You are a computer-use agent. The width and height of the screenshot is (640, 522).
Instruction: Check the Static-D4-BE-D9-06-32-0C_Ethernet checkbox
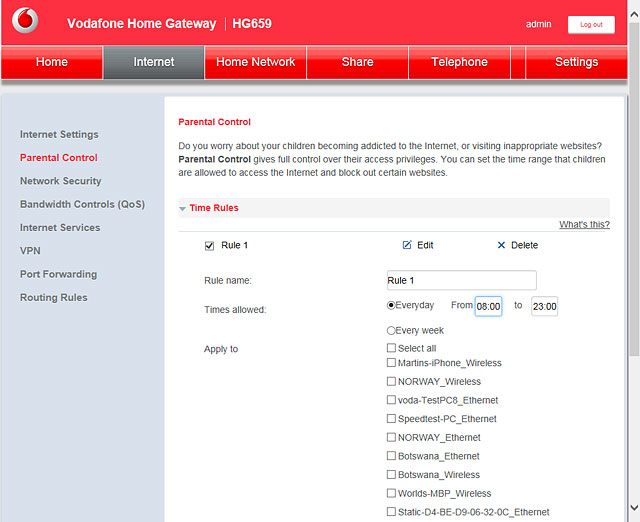pyautogui.click(x=391, y=511)
